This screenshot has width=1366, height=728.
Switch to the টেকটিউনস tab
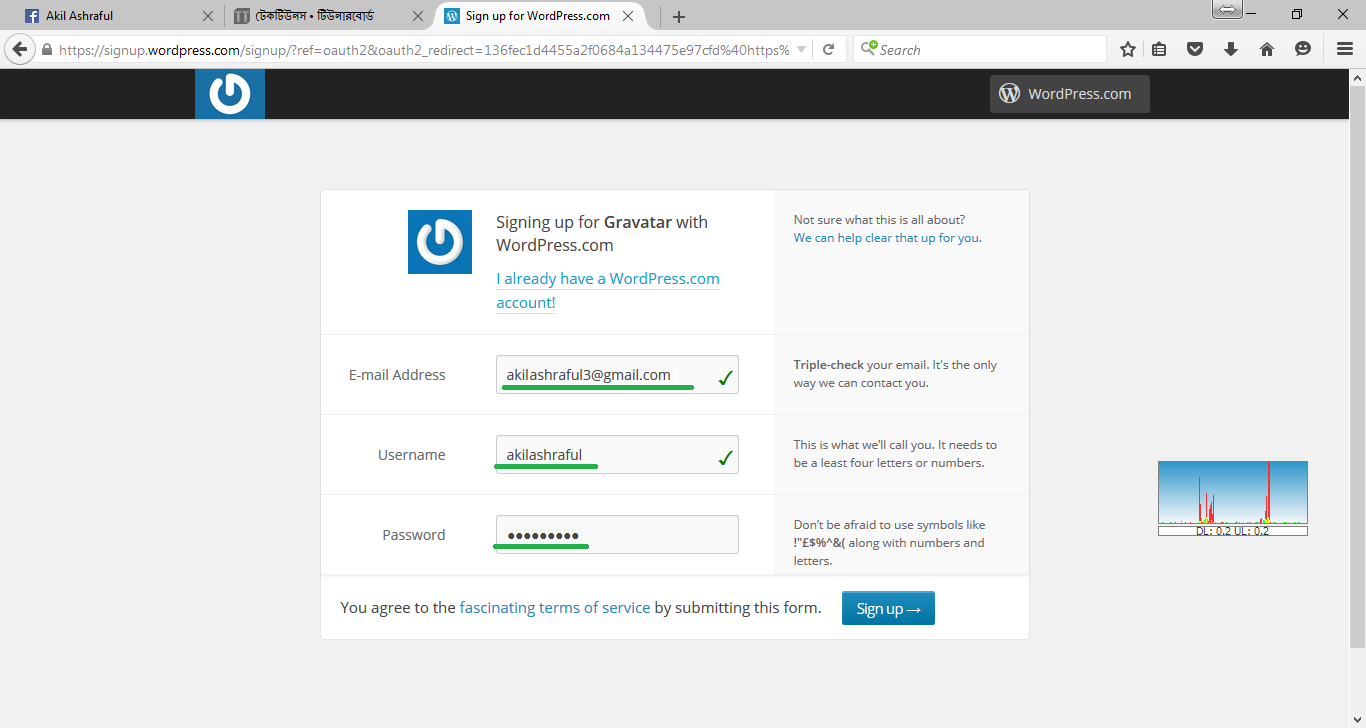(x=330, y=16)
